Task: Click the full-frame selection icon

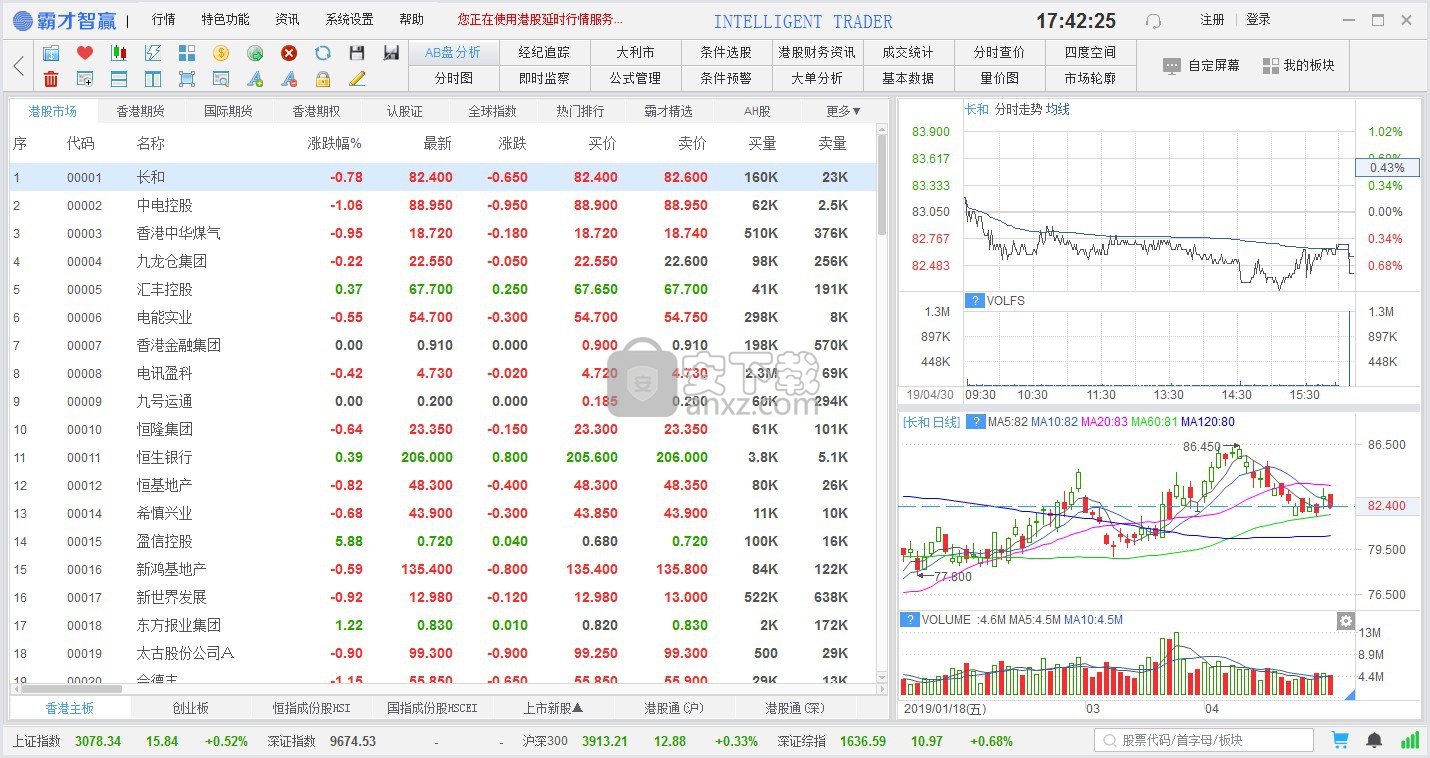Action: pos(187,79)
